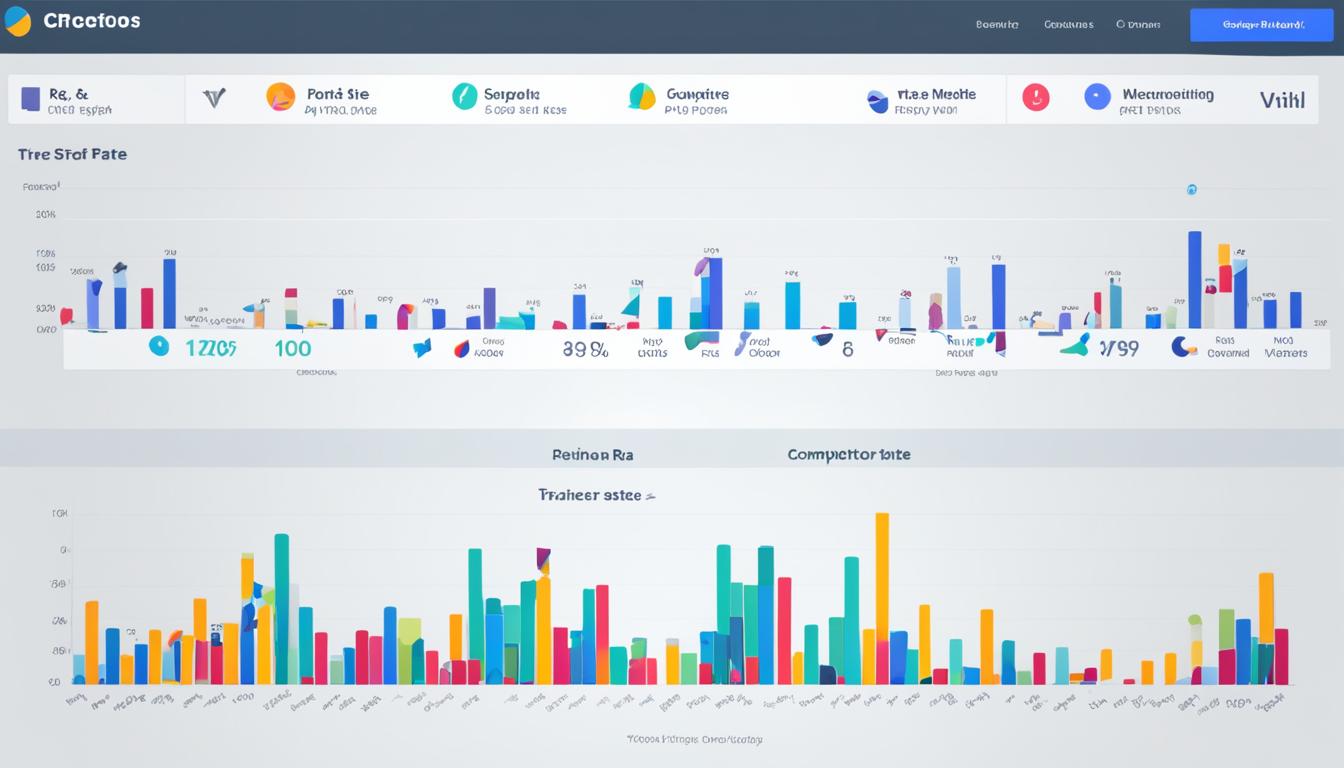Click the teal shape icon beside 'Rts'
The width and height of the screenshot is (1344, 768).
tap(702, 341)
